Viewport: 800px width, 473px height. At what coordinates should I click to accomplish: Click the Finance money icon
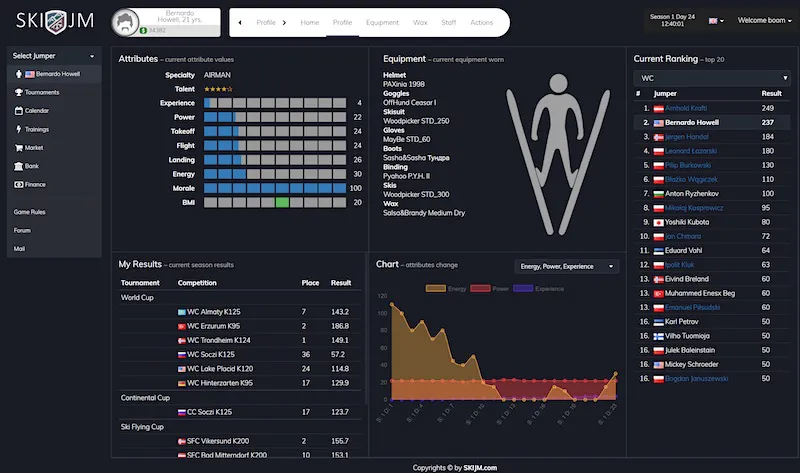[x=18, y=184]
